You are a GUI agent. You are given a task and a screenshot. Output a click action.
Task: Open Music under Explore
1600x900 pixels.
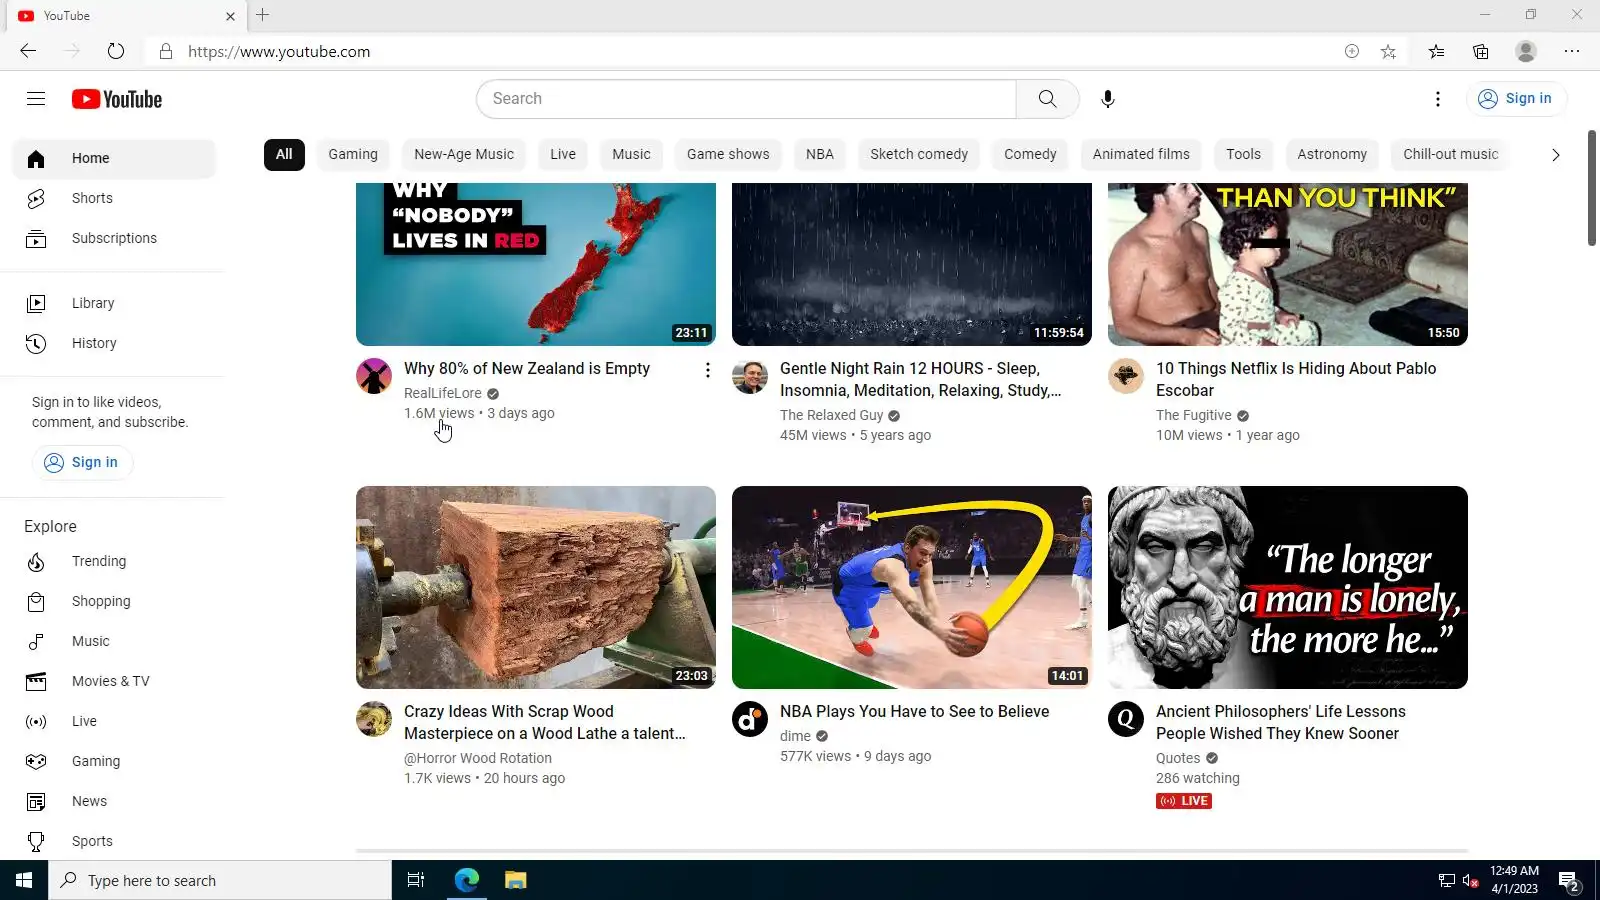pos(114,641)
